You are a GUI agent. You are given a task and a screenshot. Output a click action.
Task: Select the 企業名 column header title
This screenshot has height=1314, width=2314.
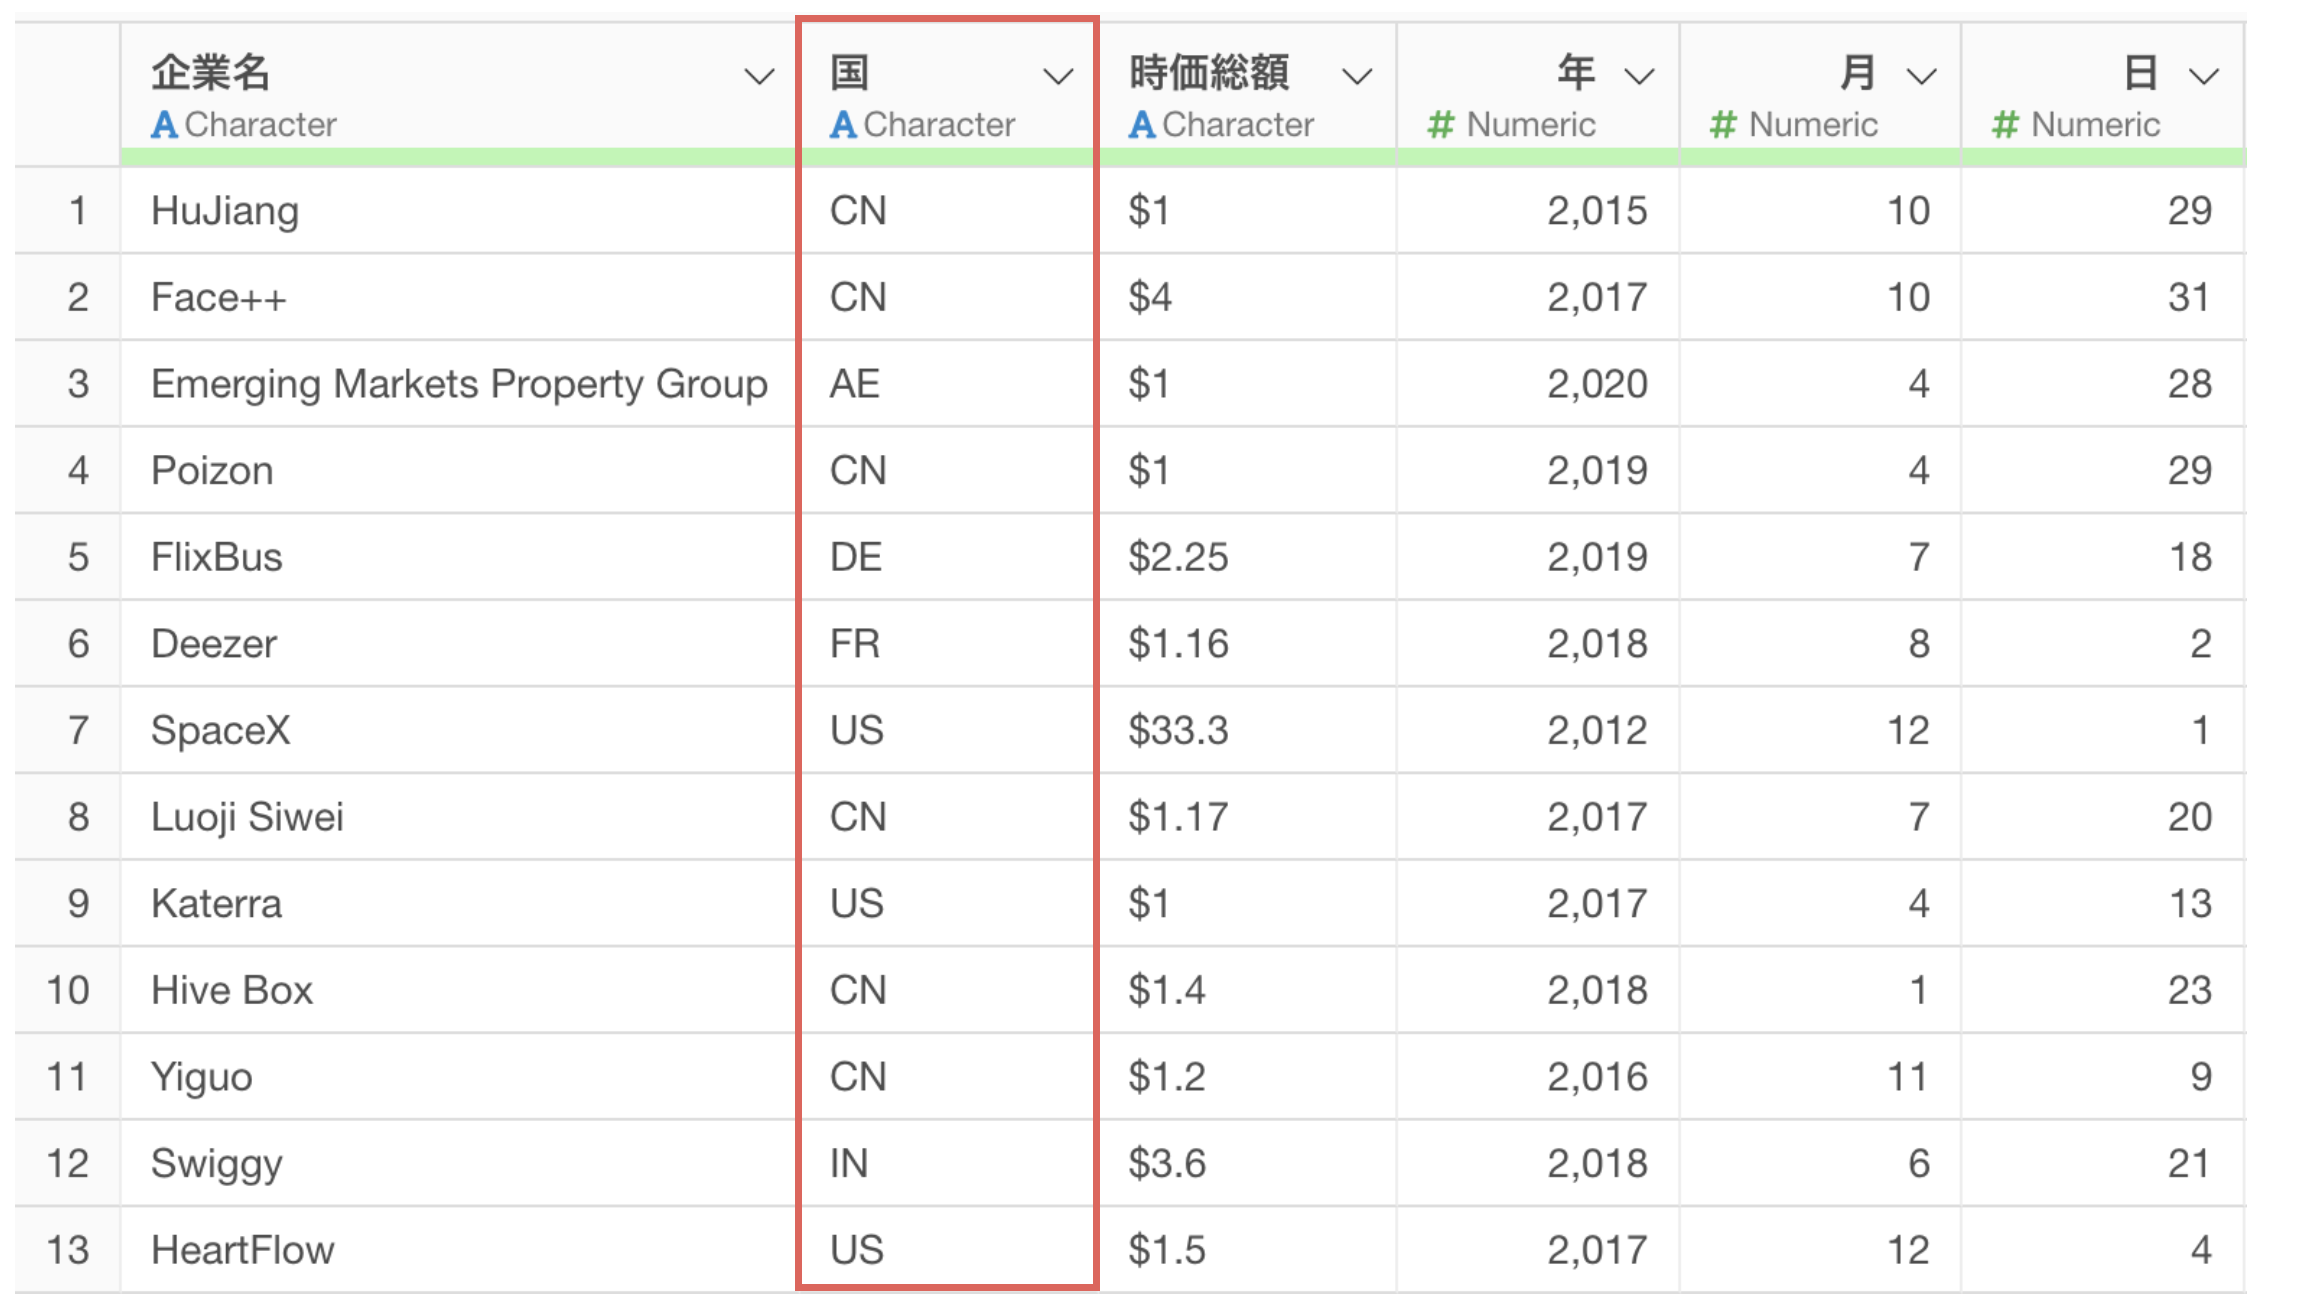pos(211,73)
